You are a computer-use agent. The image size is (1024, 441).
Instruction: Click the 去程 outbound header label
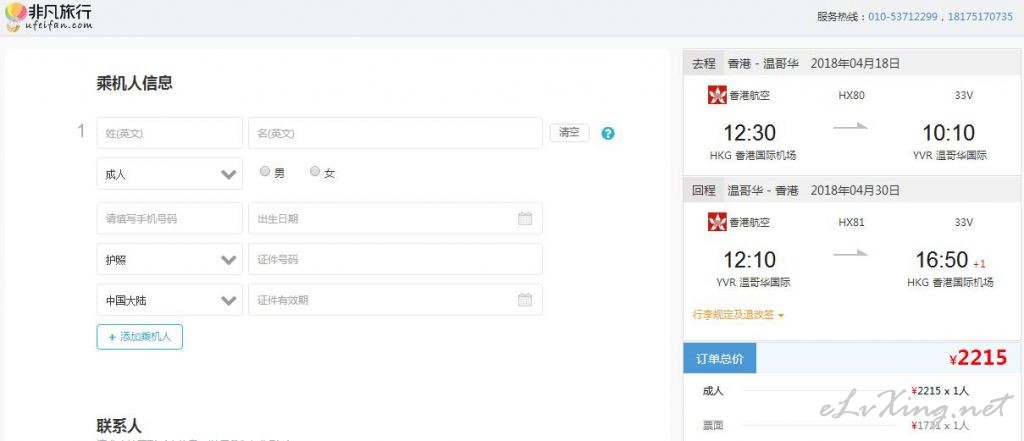coord(704,63)
